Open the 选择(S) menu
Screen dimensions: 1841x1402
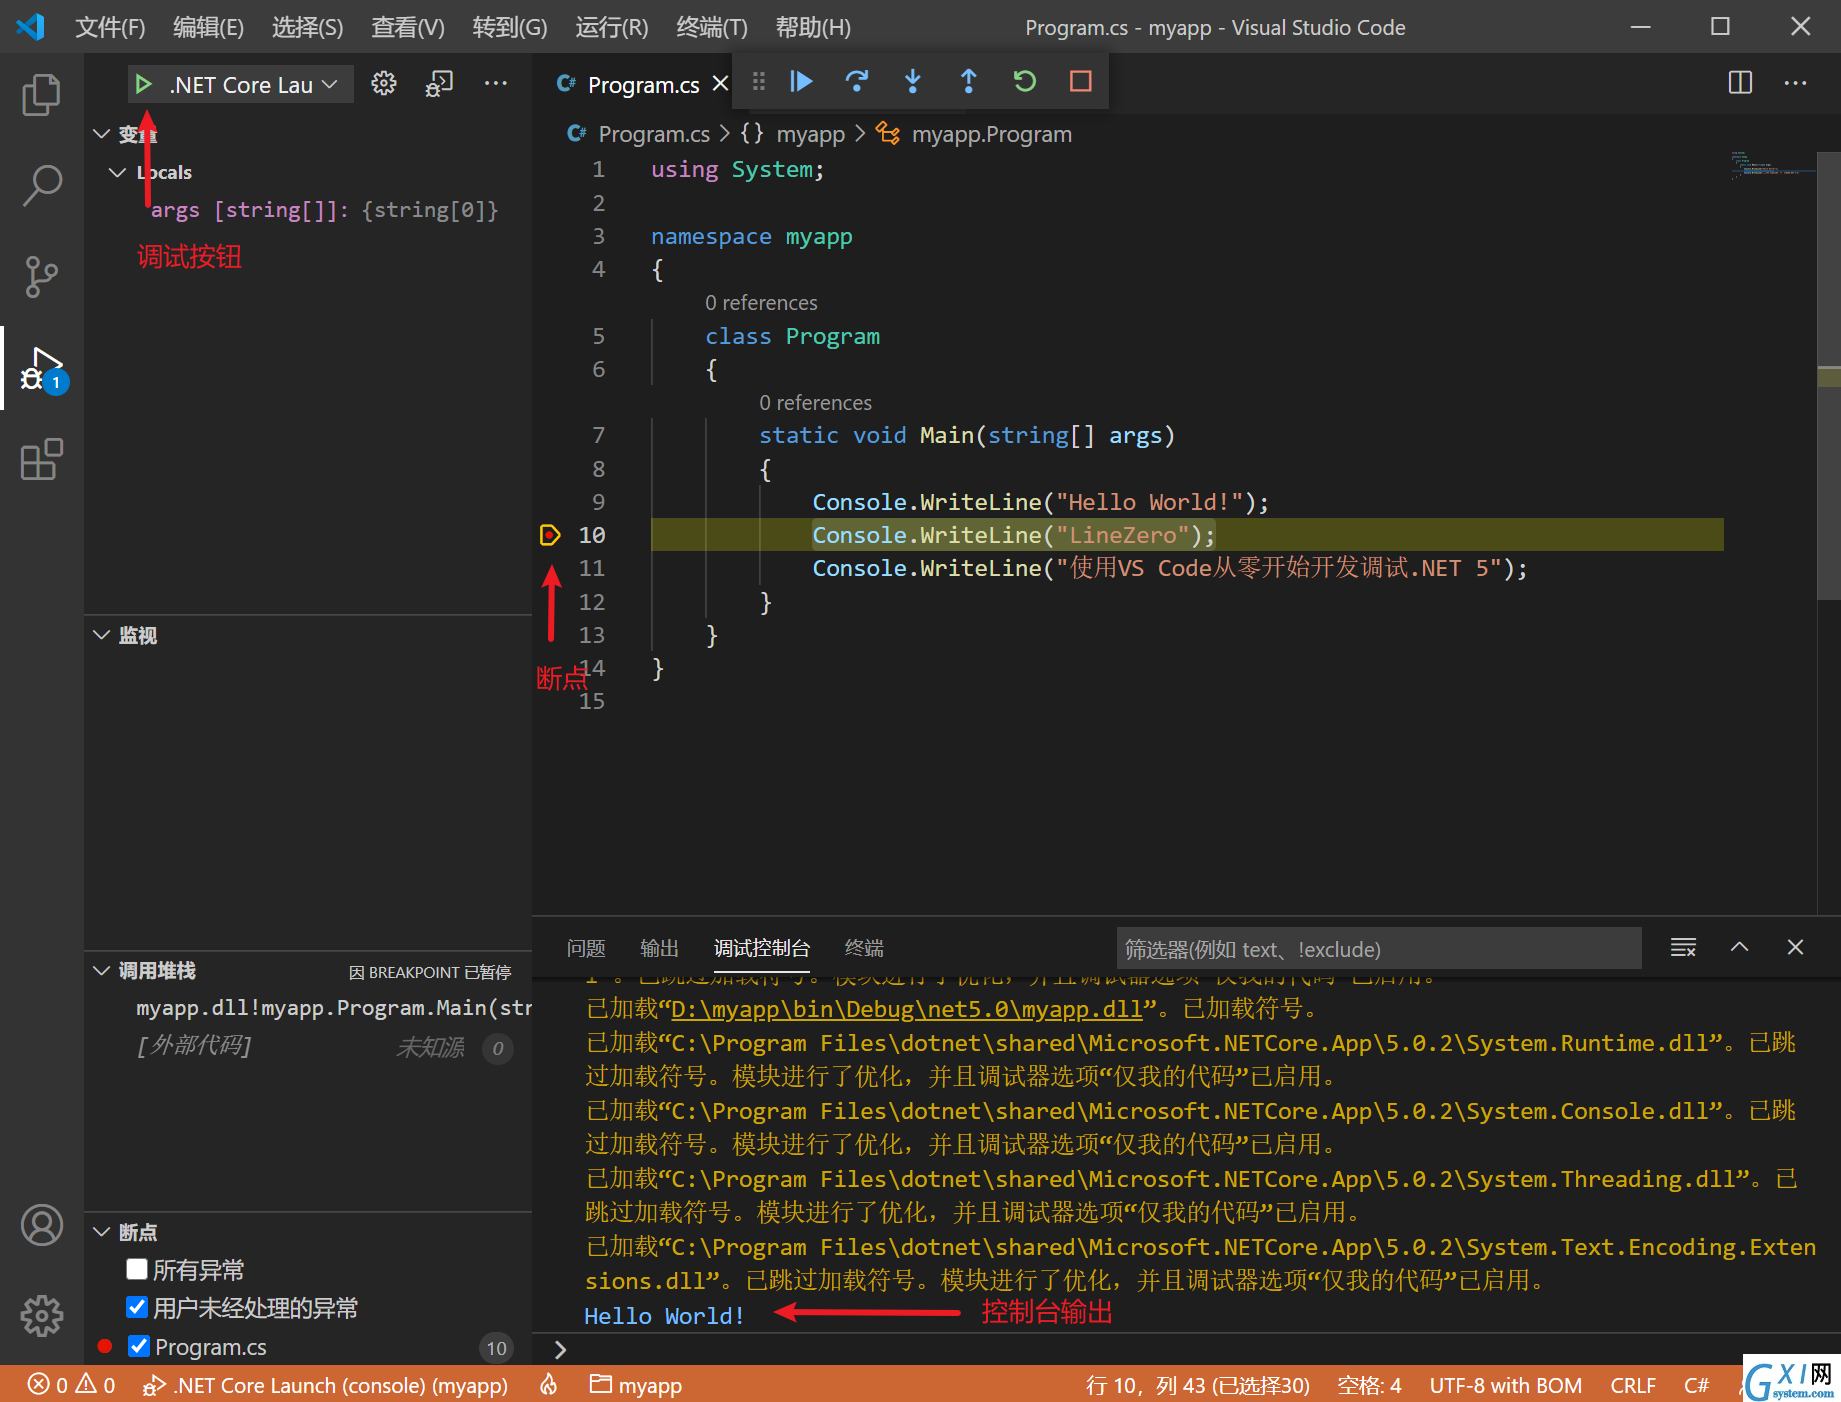(307, 27)
